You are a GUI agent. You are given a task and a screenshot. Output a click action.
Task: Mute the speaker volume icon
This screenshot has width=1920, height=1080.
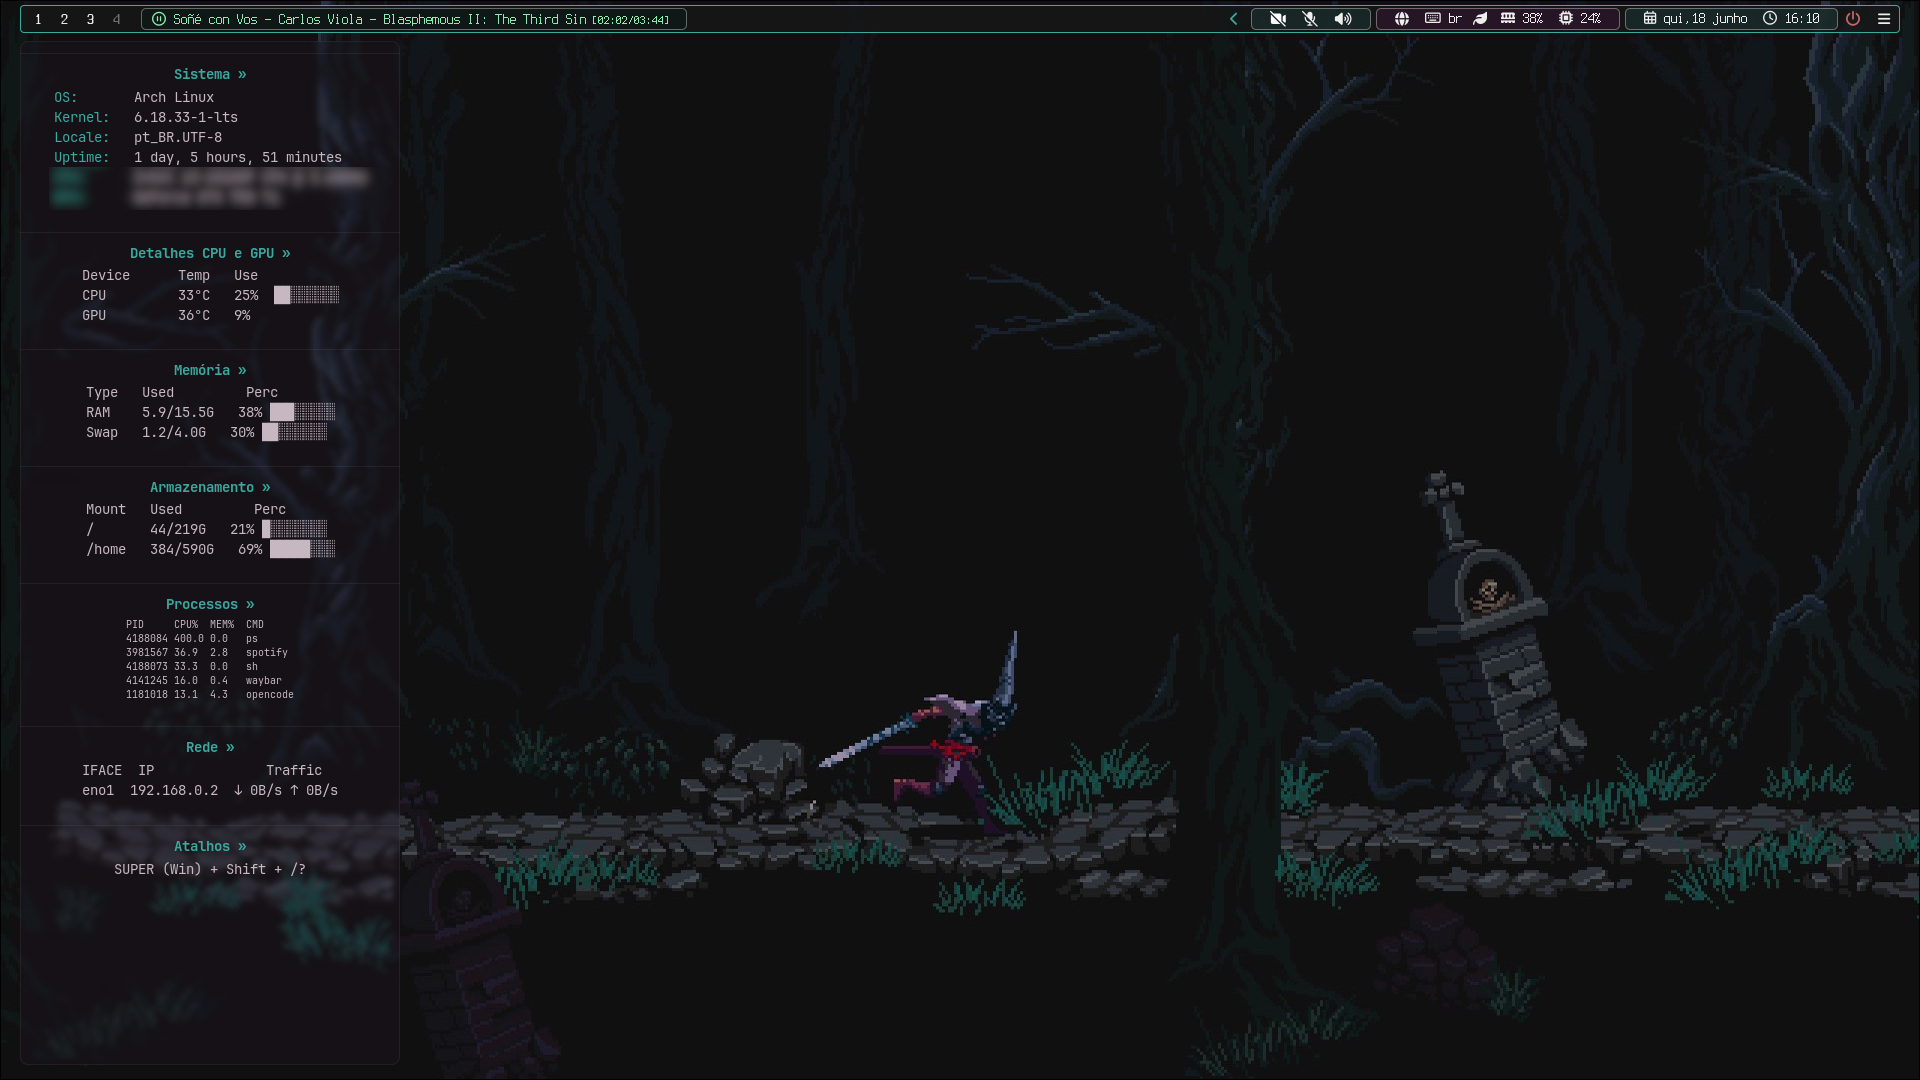coord(1343,19)
